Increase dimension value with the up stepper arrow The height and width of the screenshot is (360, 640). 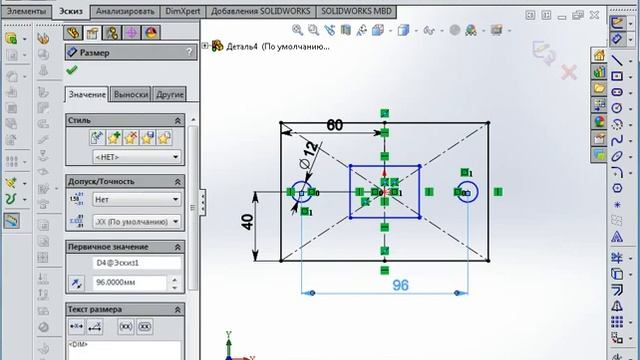pyautogui.click(x=175, y=279)
